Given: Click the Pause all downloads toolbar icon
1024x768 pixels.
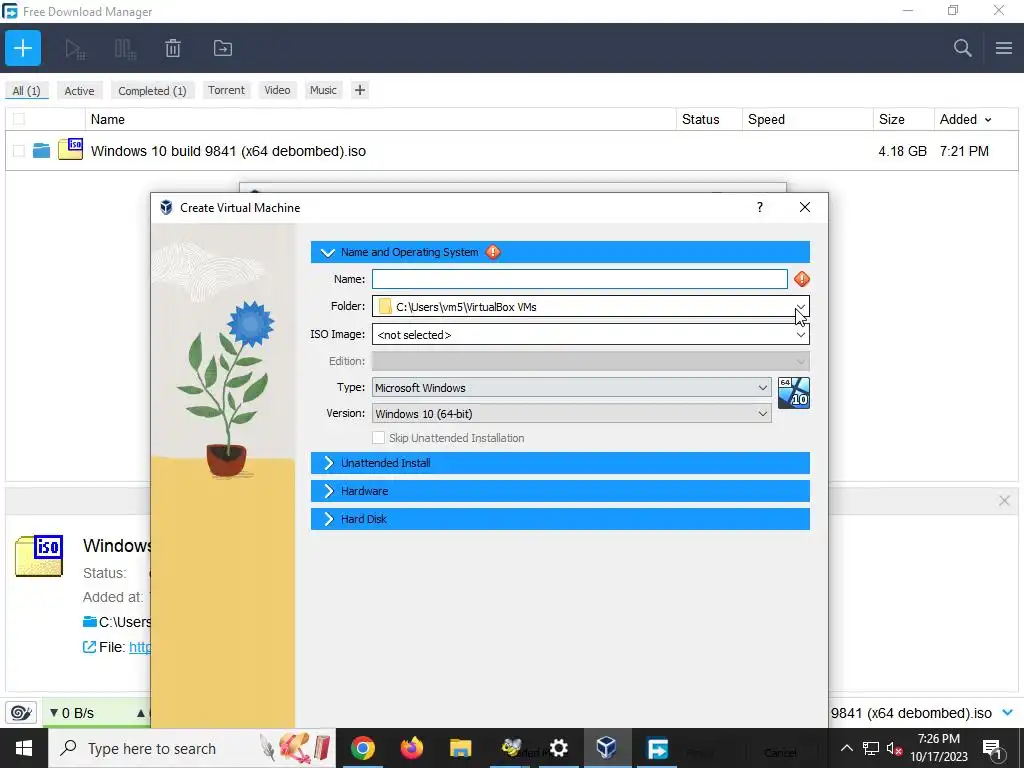Looking at the screenshot, I should click(125, 48).
